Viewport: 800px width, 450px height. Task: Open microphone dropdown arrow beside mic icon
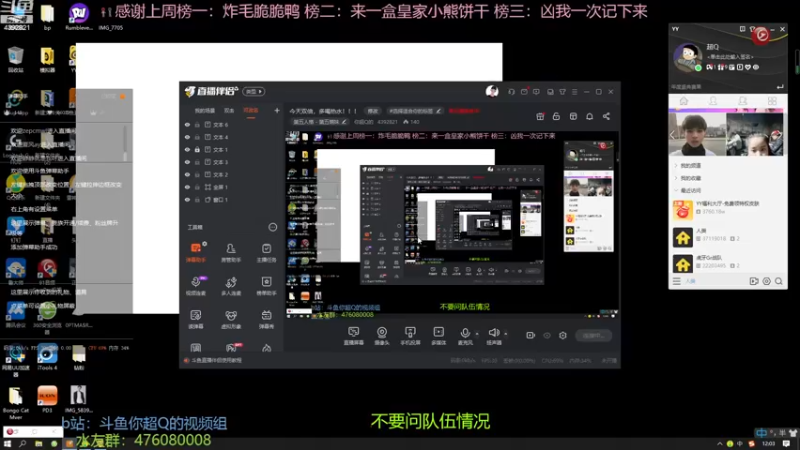477,334
